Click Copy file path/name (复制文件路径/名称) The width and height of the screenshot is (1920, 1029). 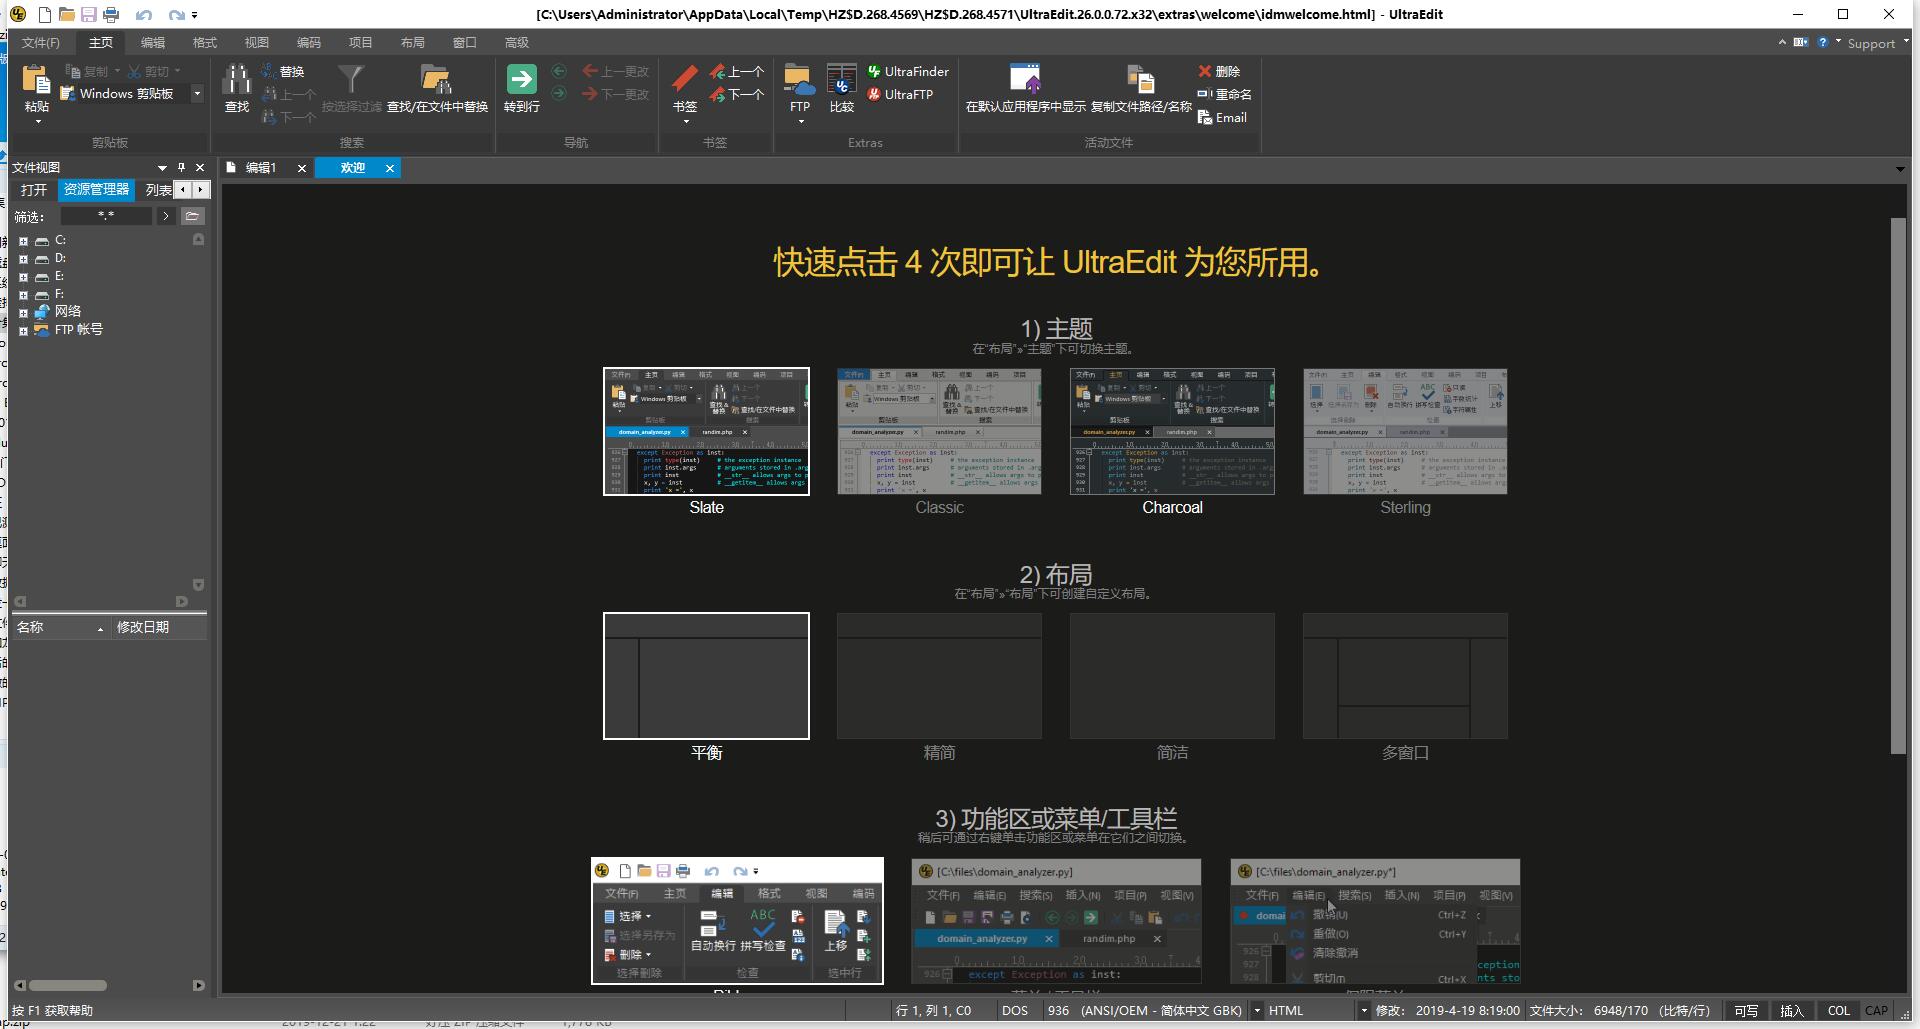click(x=1141, y=88)
